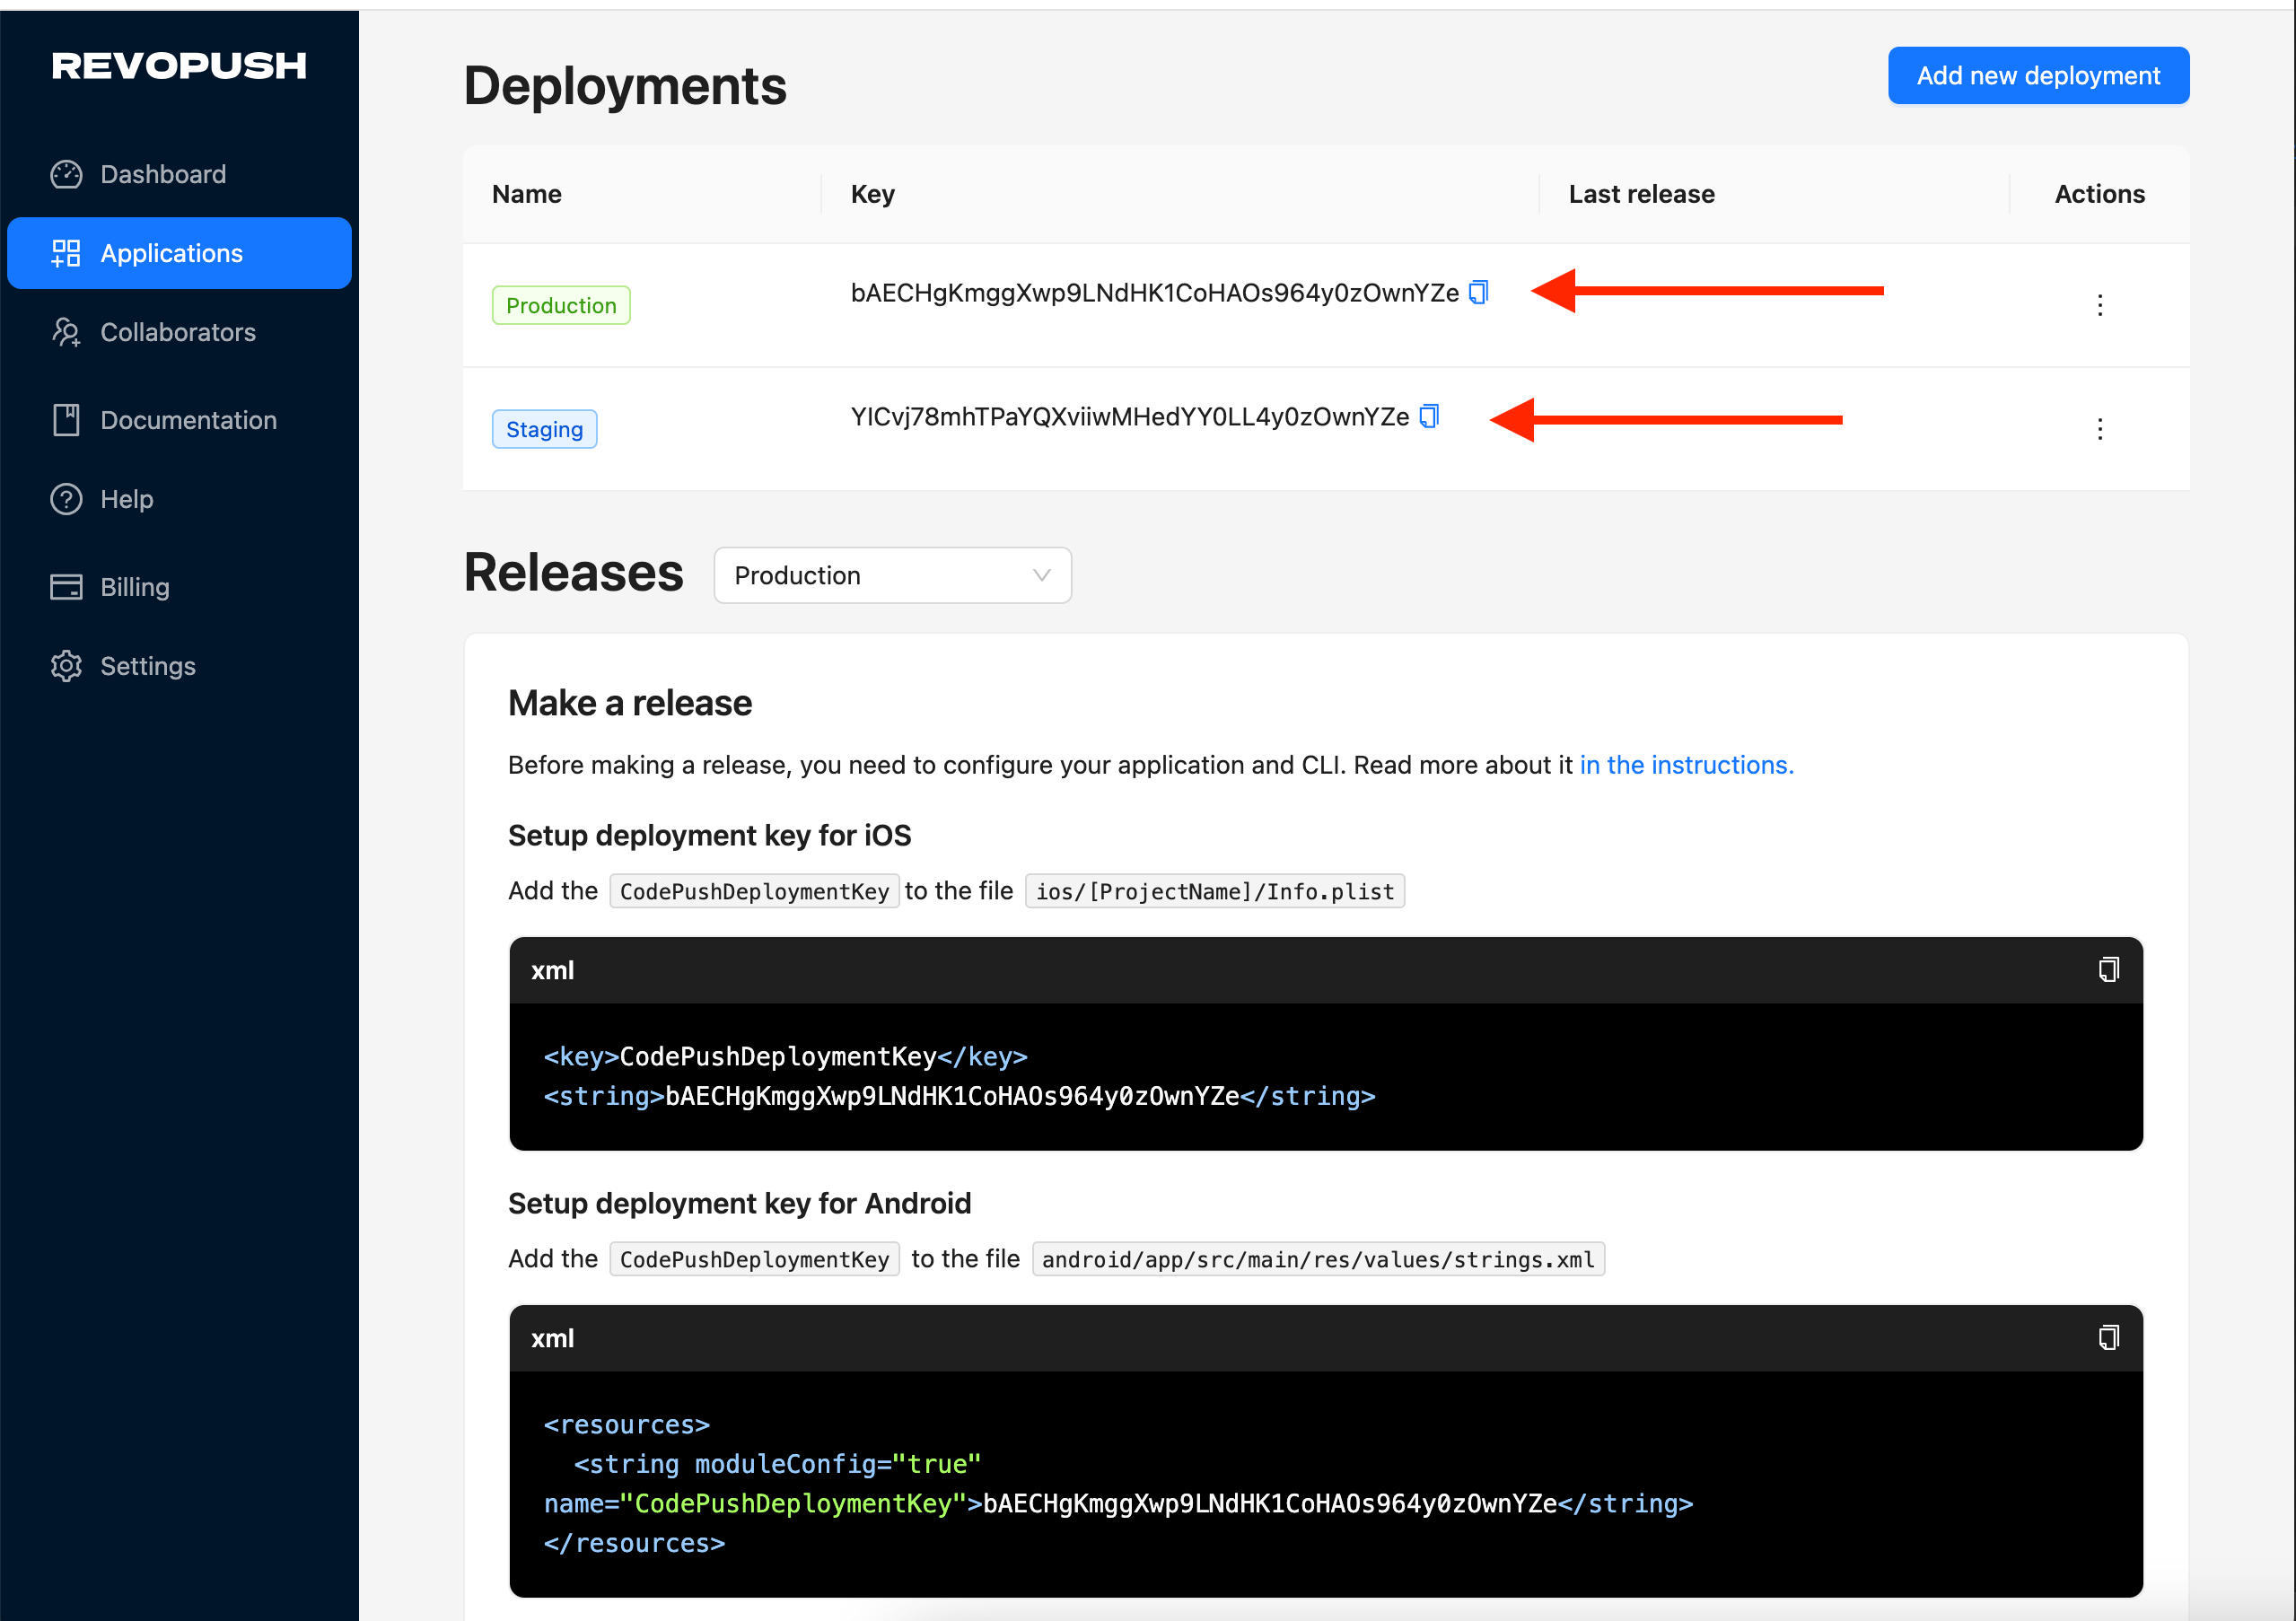Screen dimensions: 2296x1621
Task: Open the Billing page
Action: click(x=135, y=587)
